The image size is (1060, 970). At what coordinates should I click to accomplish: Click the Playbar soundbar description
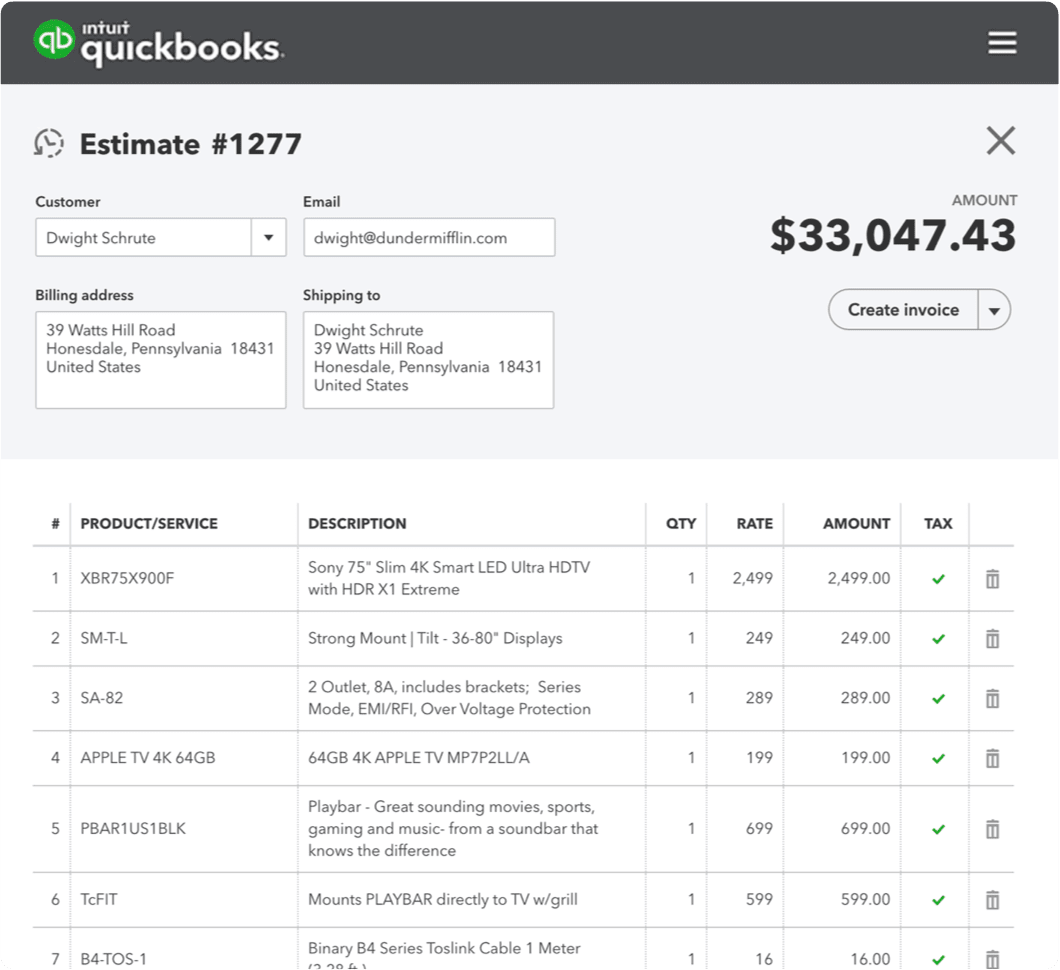pos(453,829)
